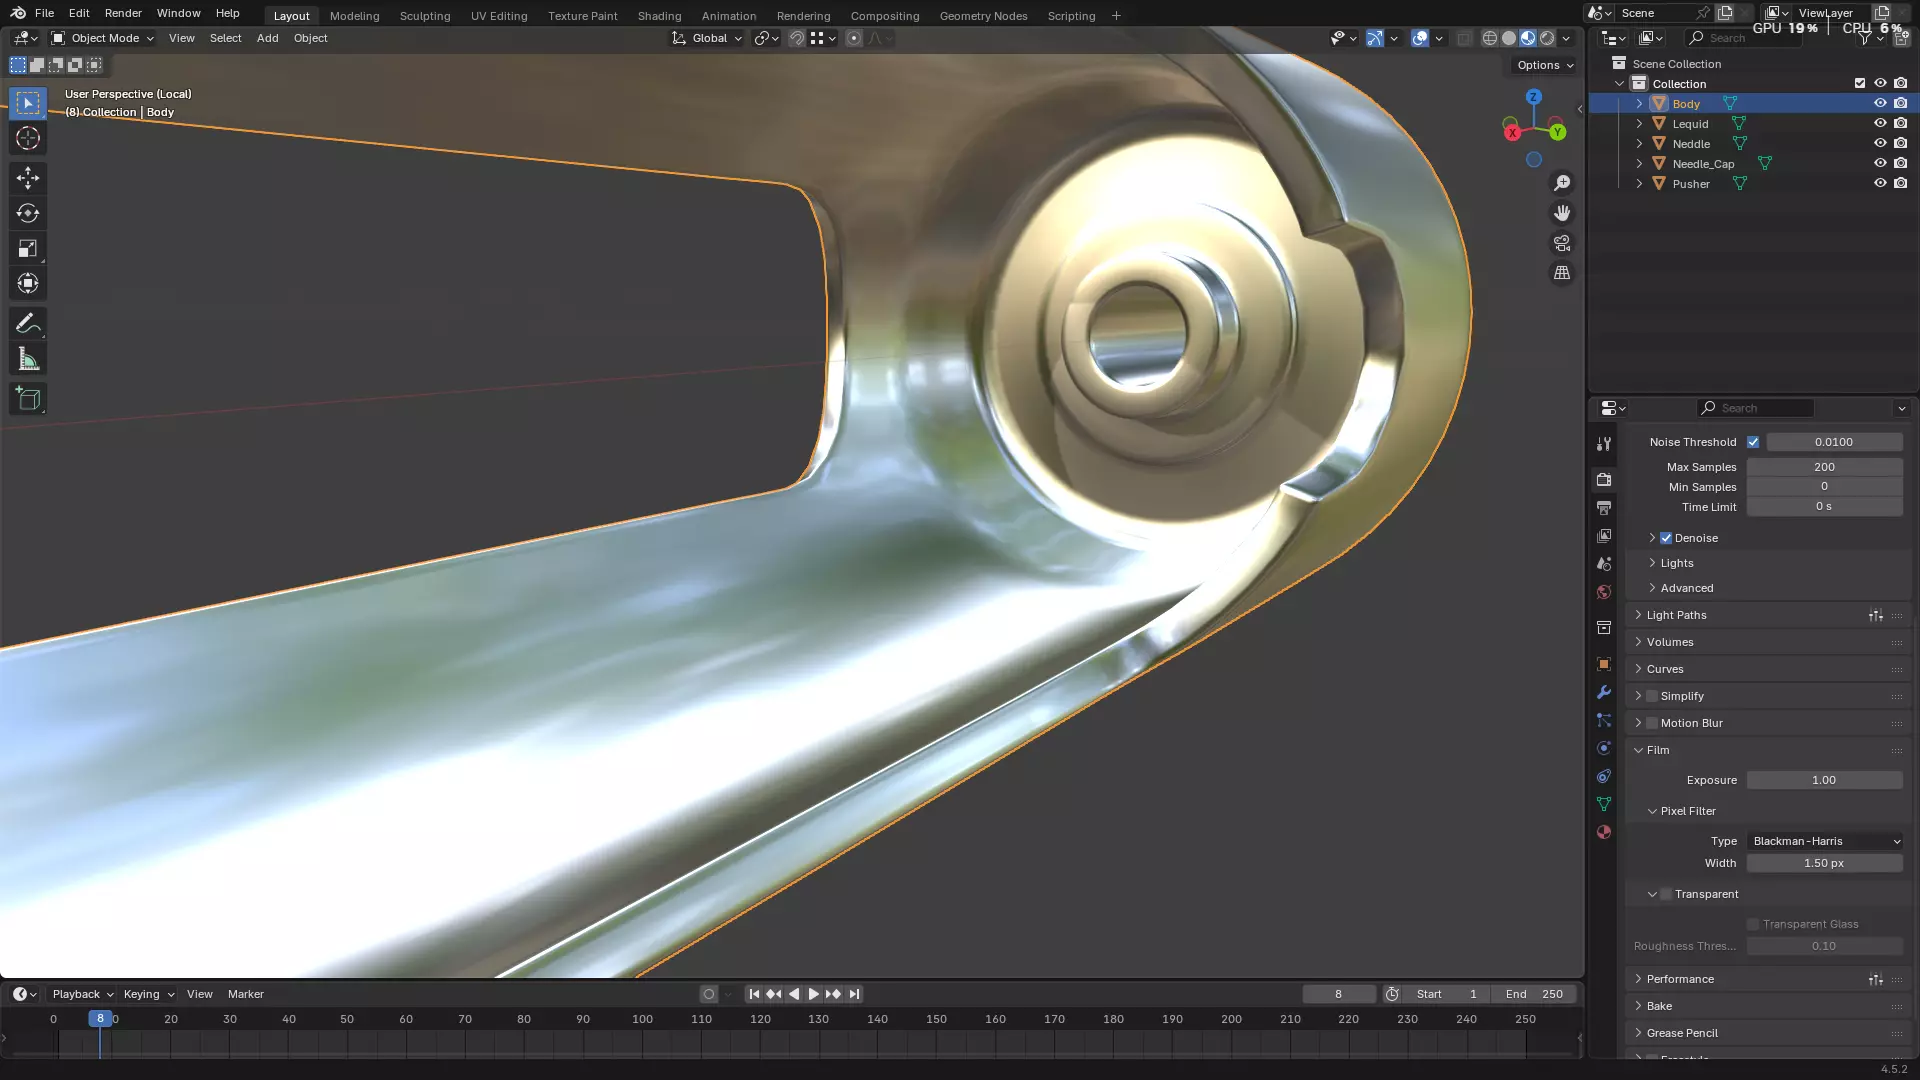1920x1080 pixels.
Task: Open the Render menu
Action: [x=123, y=13]
